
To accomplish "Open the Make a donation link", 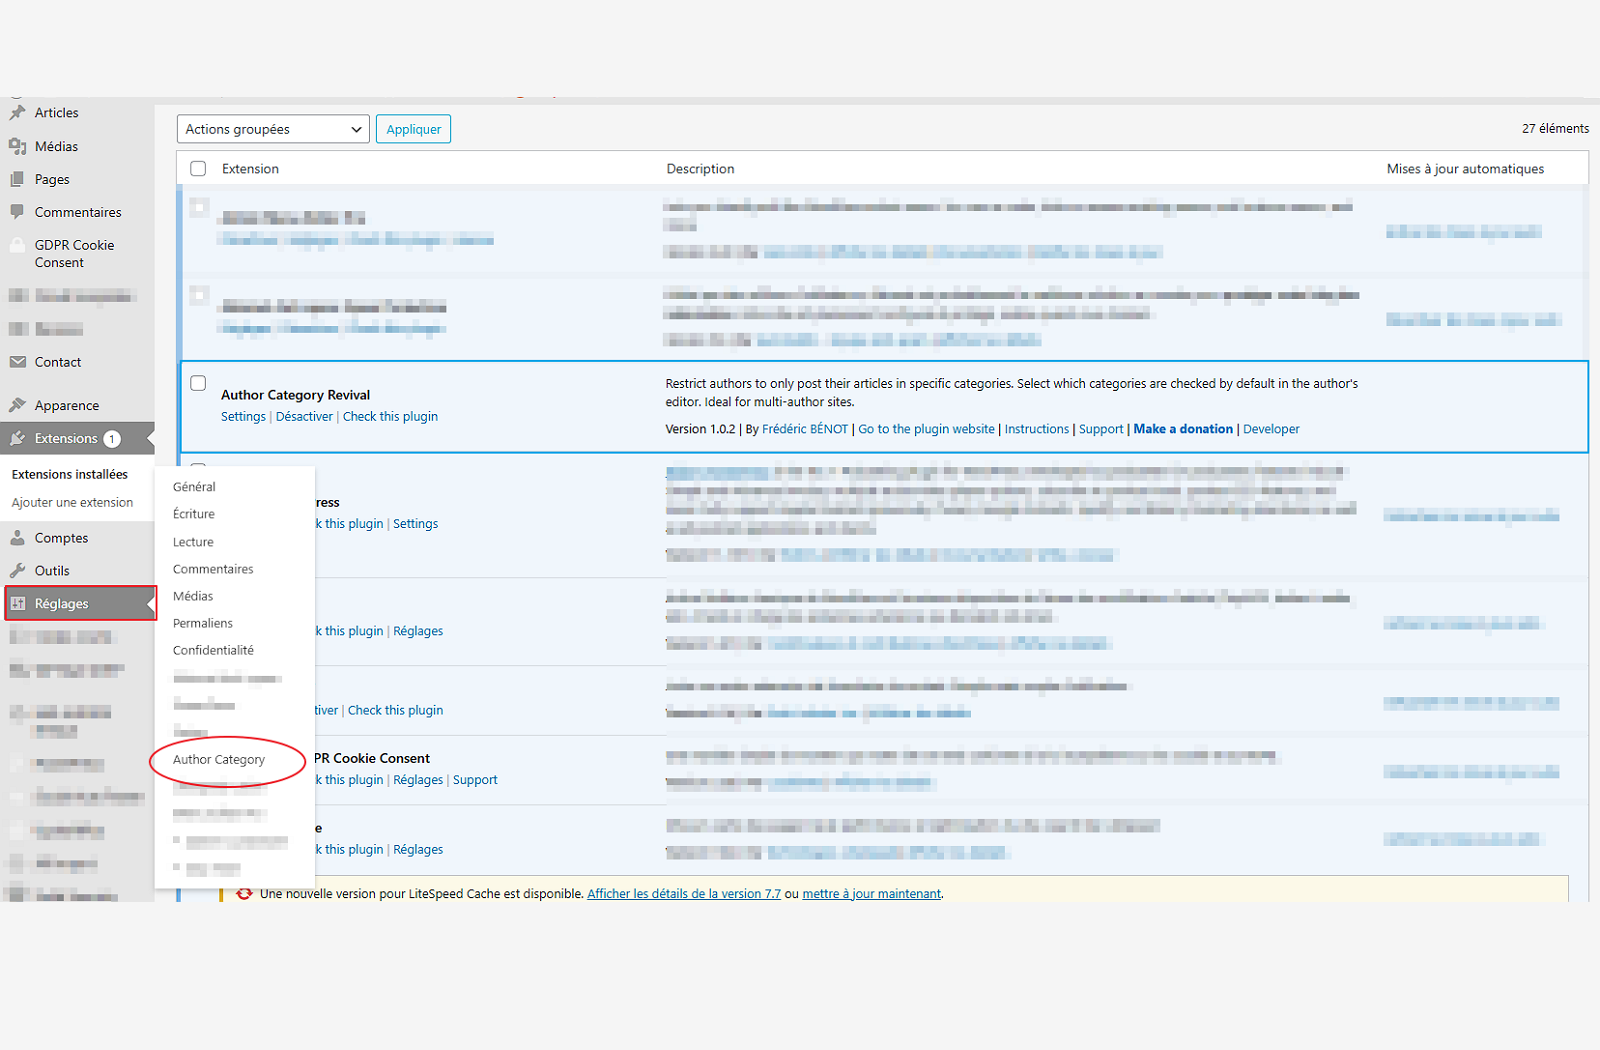I will [1183, 428].
